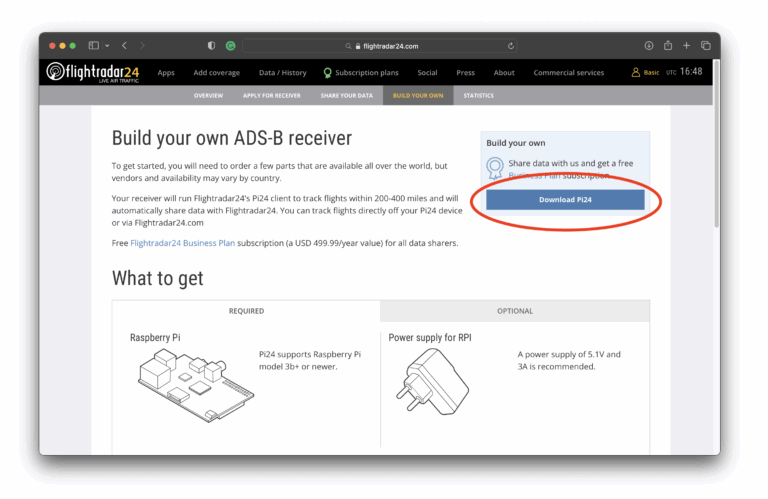Switch to the Statistics tab
The image size is (768, 499).
tap(478, 96)
